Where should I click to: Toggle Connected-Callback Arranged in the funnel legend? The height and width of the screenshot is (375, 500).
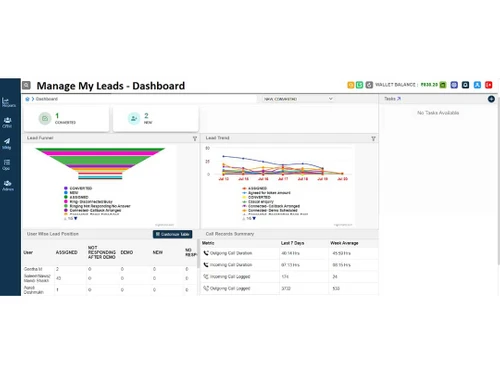pos(93,210)
